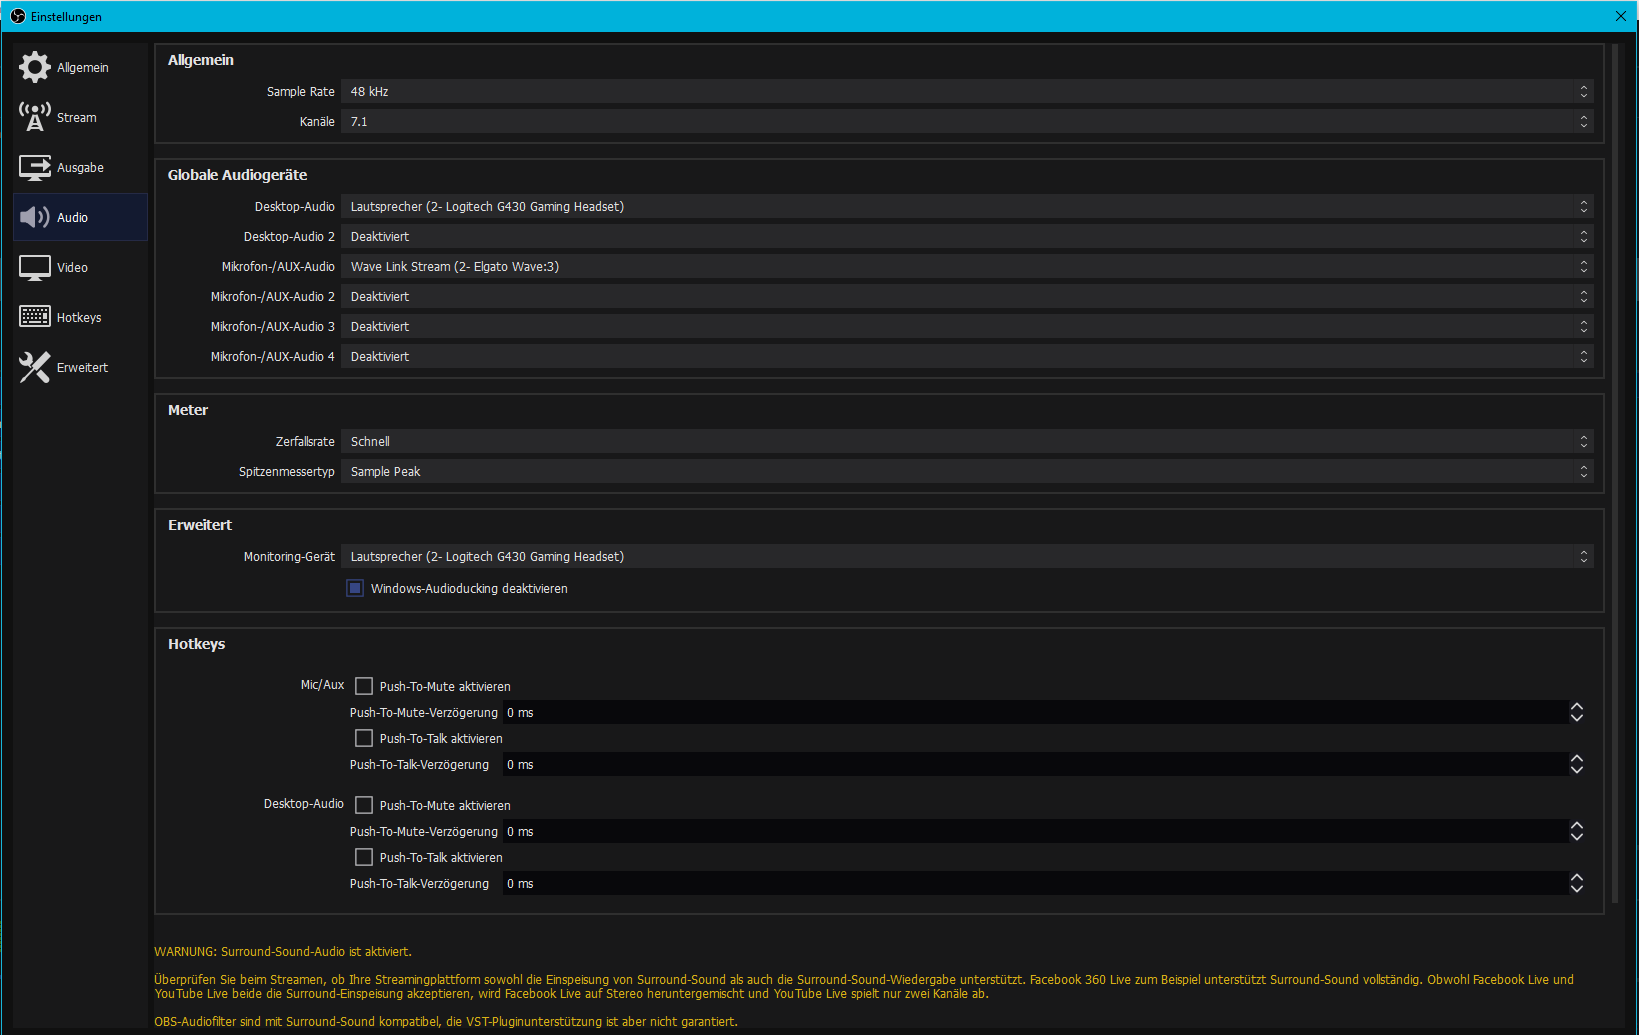Screen dimensions: 1639x1035
Task: Switch to the Stream settings page
Action: [80, 117]
